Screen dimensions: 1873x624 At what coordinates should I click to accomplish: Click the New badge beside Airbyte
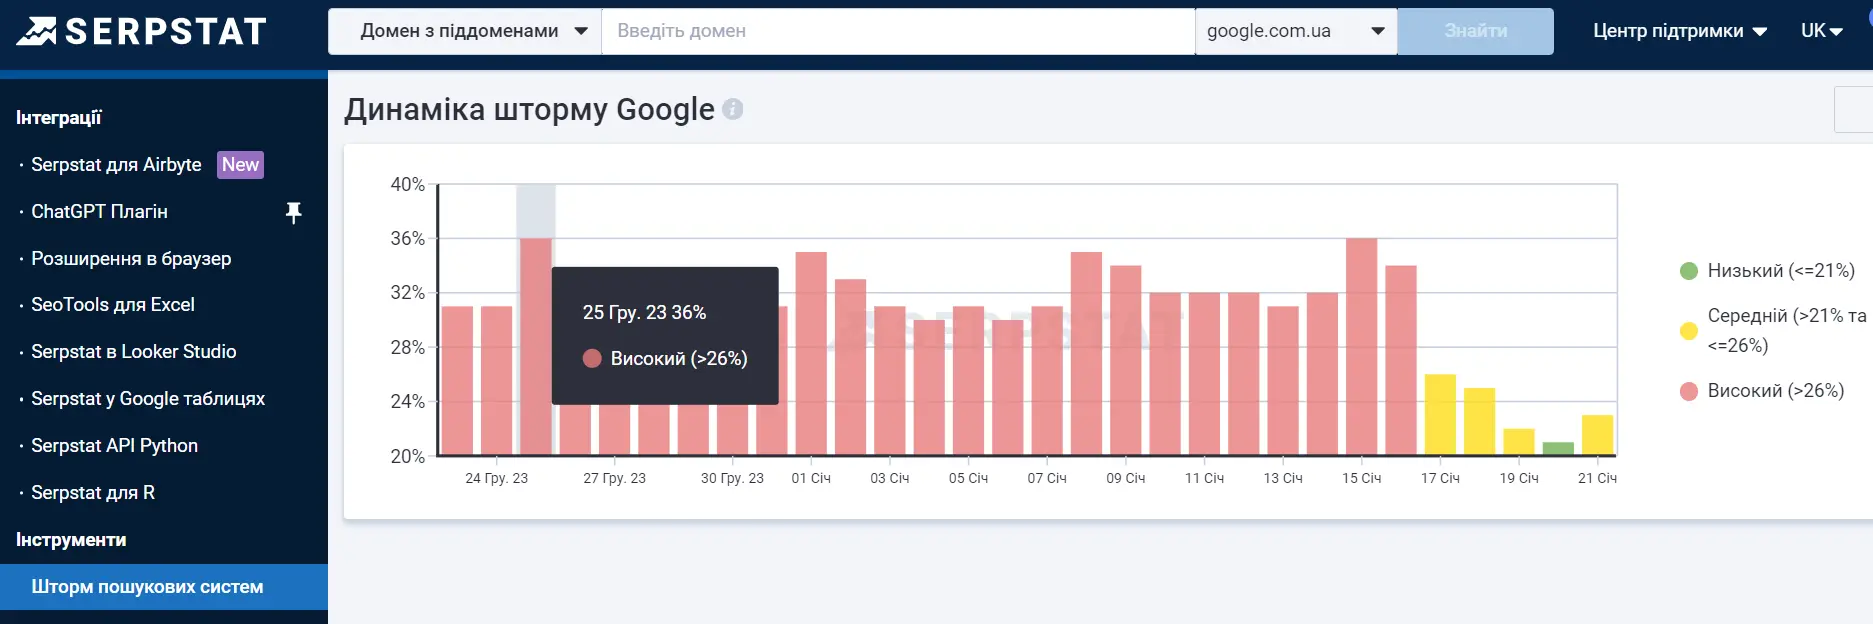click(x=241, y=165)
